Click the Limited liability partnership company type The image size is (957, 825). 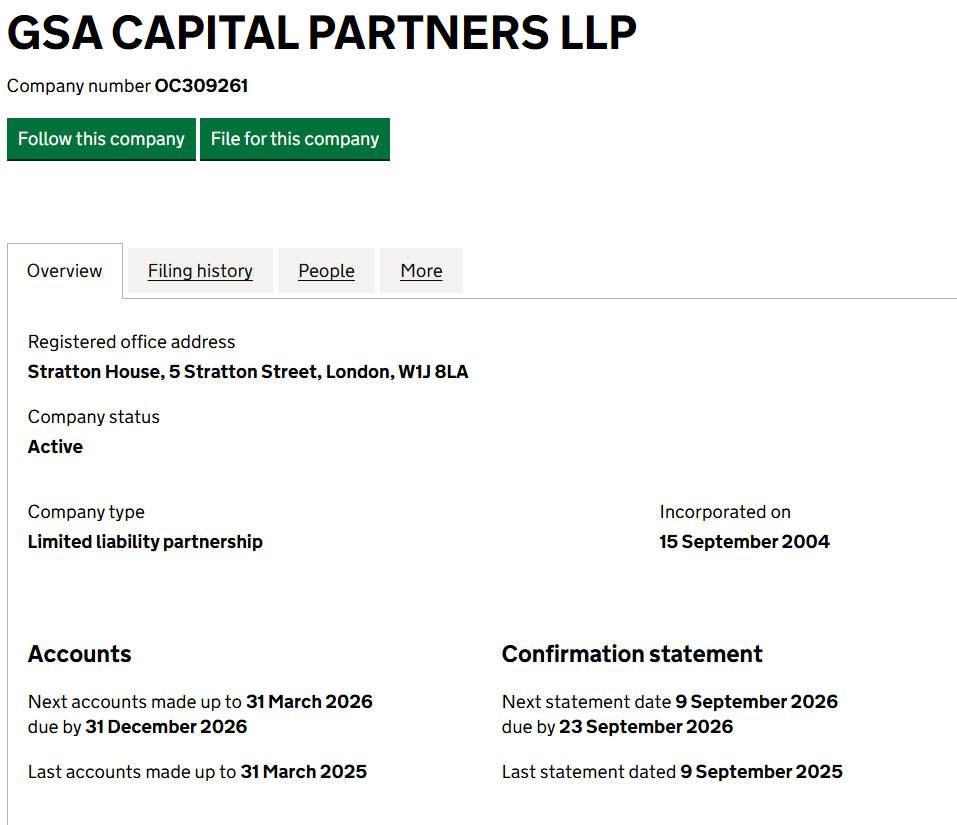click(x=145, y=542)
